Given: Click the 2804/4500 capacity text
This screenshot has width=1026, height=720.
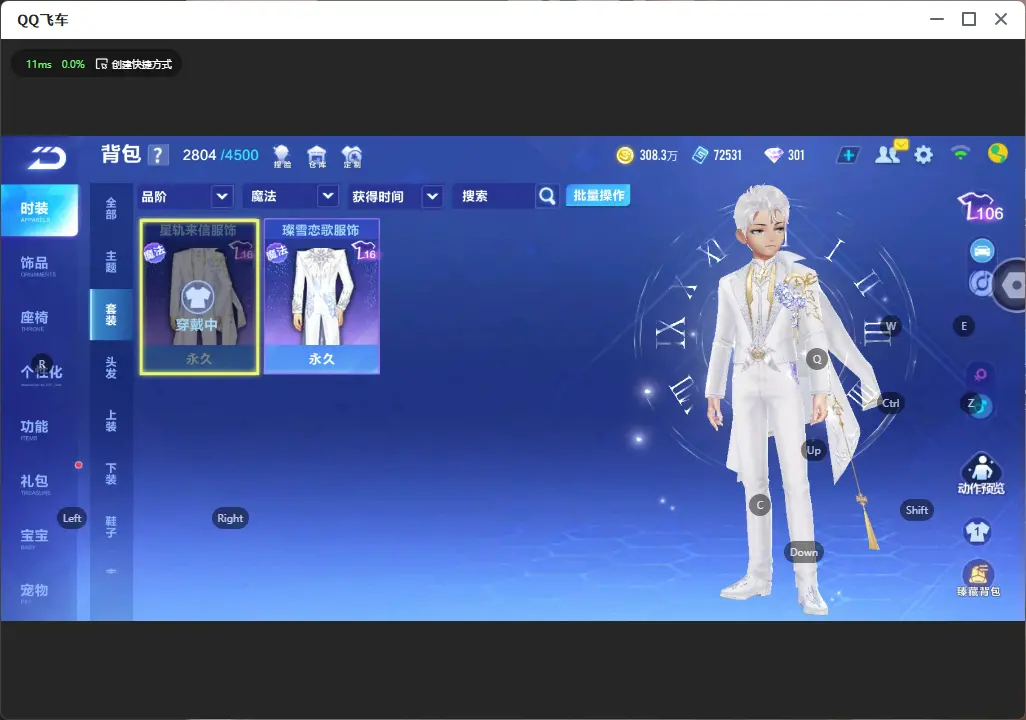Looking at the screenshot, I should (221, 155).
